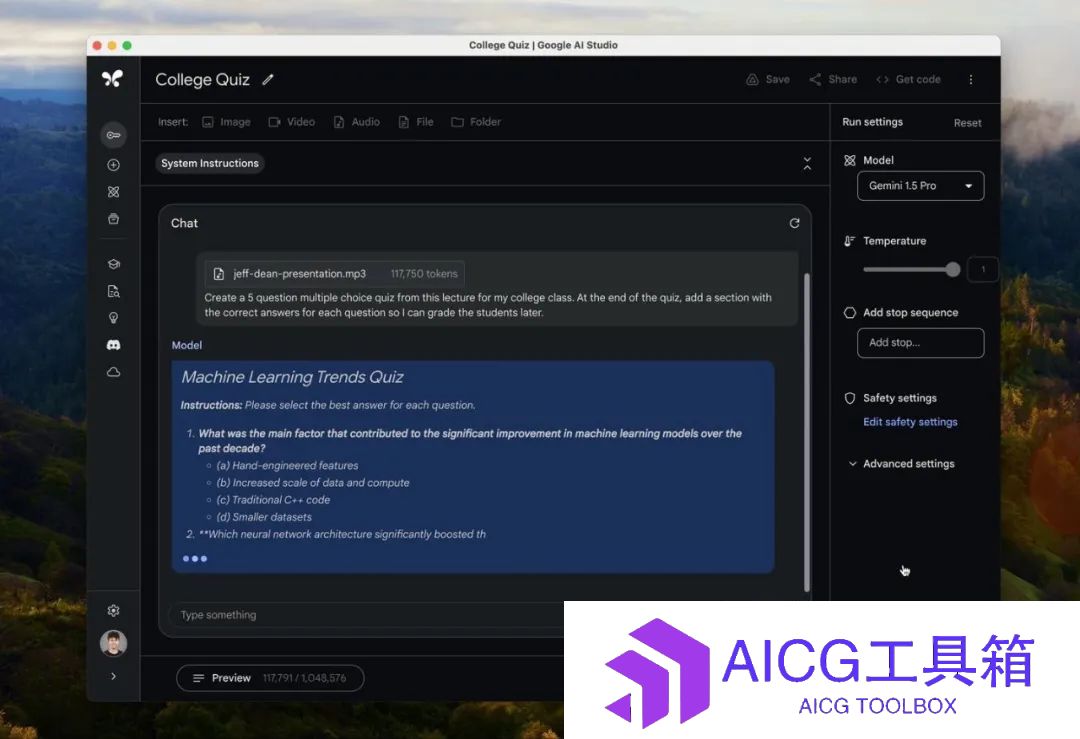
Task: Select the jeff-dean-presentation.mp3 file chip
Action: coord(334,273)
